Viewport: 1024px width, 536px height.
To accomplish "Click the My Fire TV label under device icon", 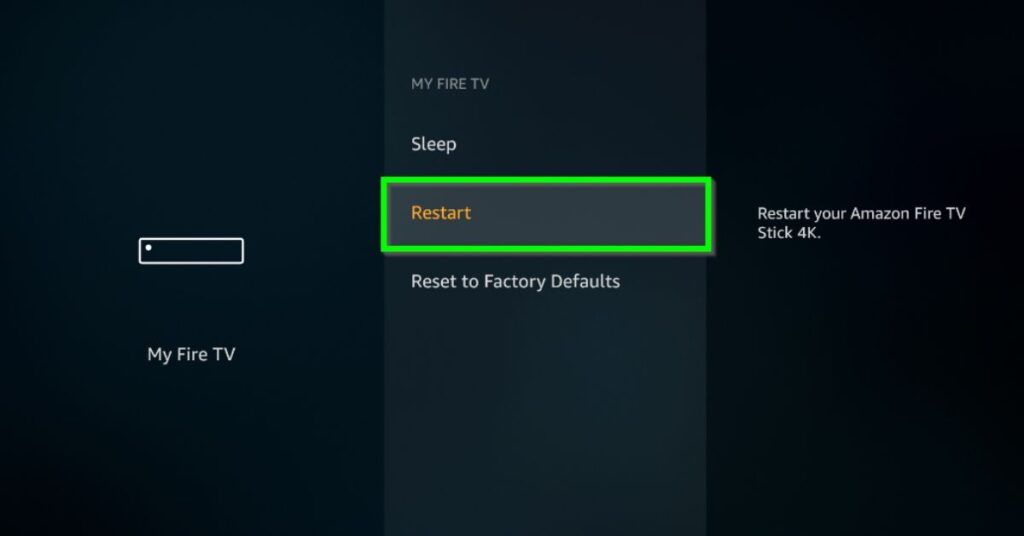I will click(x=191, y=355).
